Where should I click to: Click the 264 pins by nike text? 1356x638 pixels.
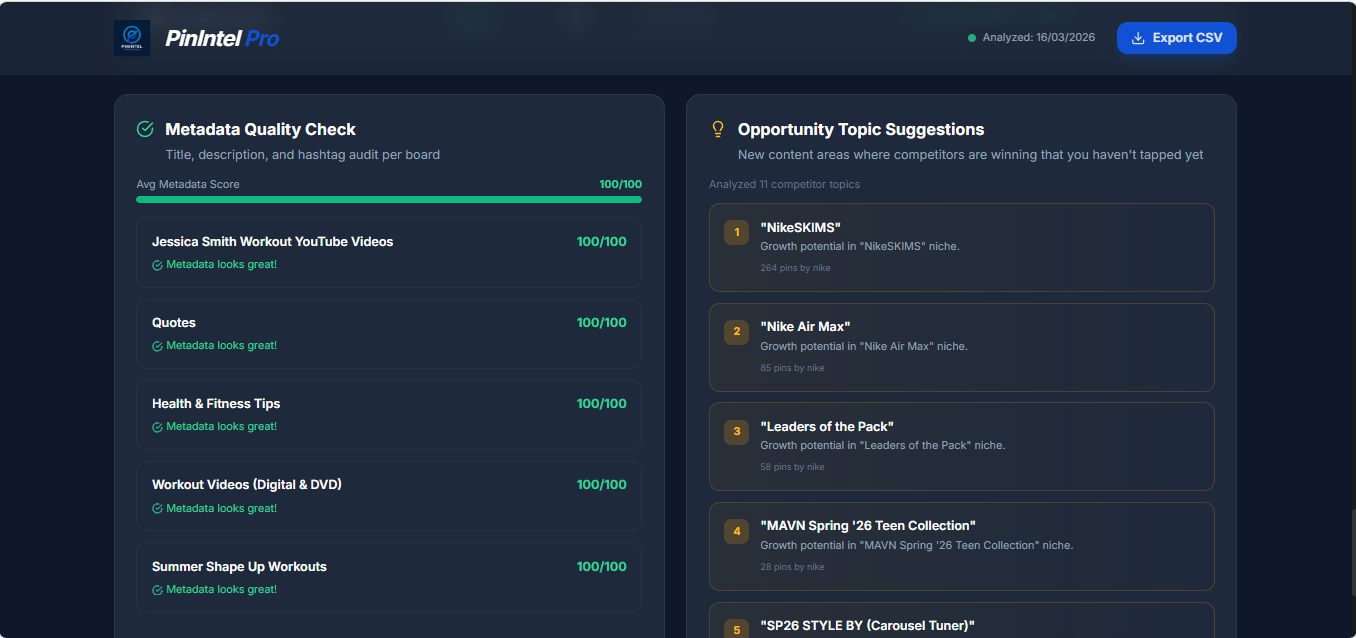pos(795,268)
